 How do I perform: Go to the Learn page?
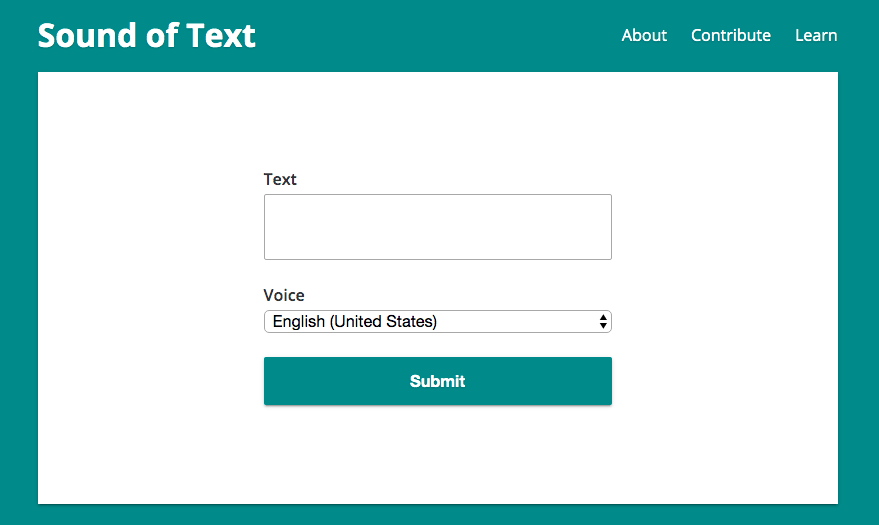coord(816,35)
